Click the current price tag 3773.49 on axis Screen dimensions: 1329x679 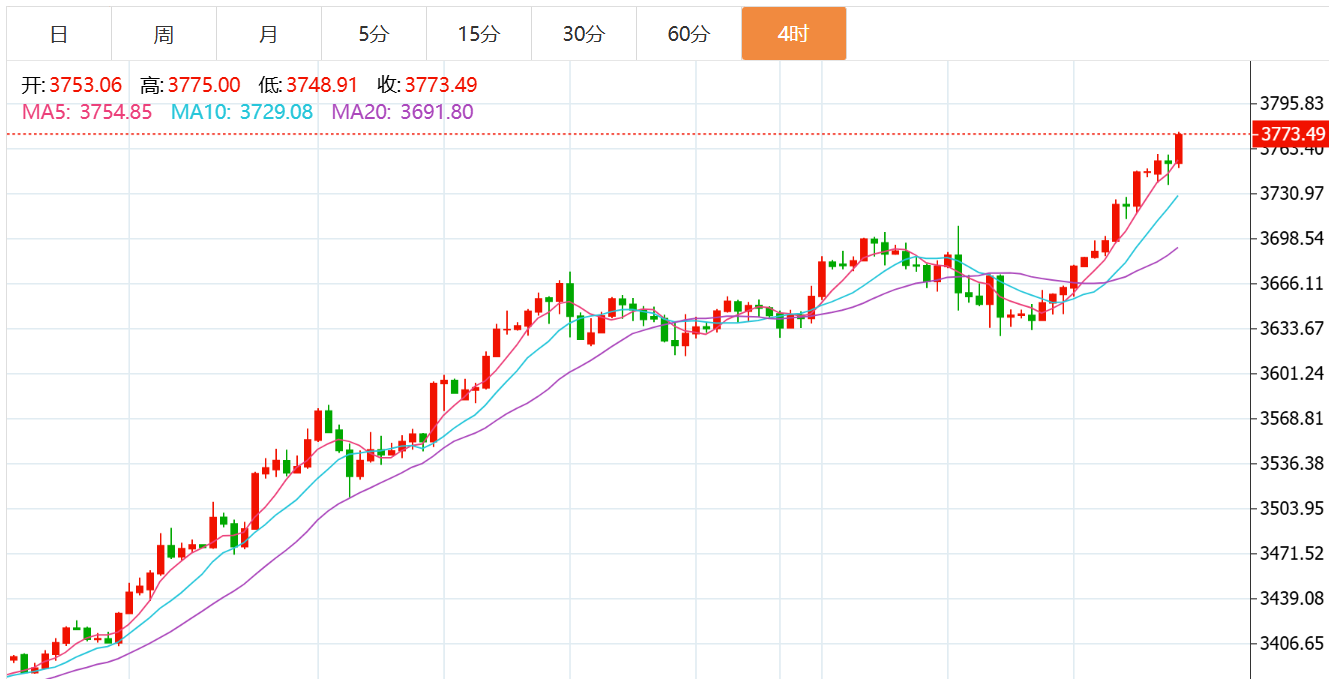pyautogui.click(x=1293, y=134)
